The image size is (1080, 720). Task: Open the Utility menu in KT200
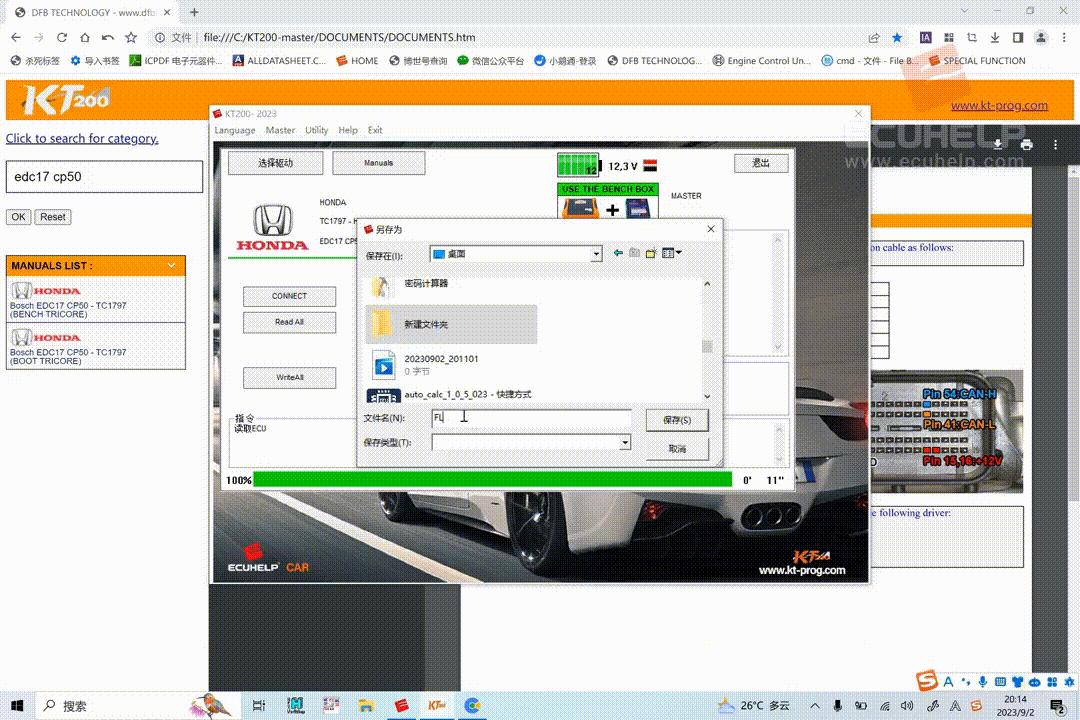pos(316,130)
